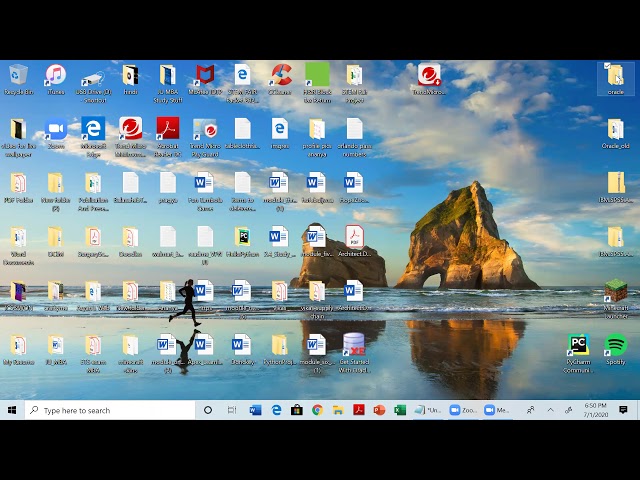This screenshot has height=480, width=640.
Task: Switch to the Zoom Meeting taskbar window
Action: [x=498, y=410]
